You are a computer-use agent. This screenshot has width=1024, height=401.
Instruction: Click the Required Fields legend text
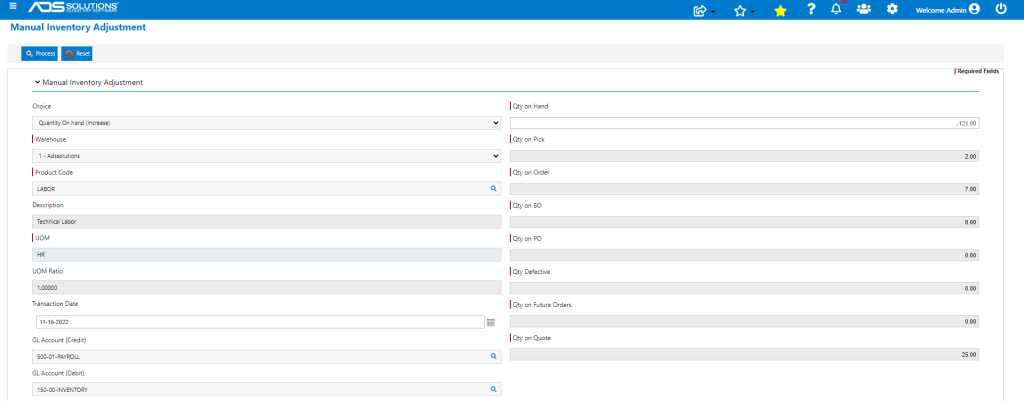978,71
